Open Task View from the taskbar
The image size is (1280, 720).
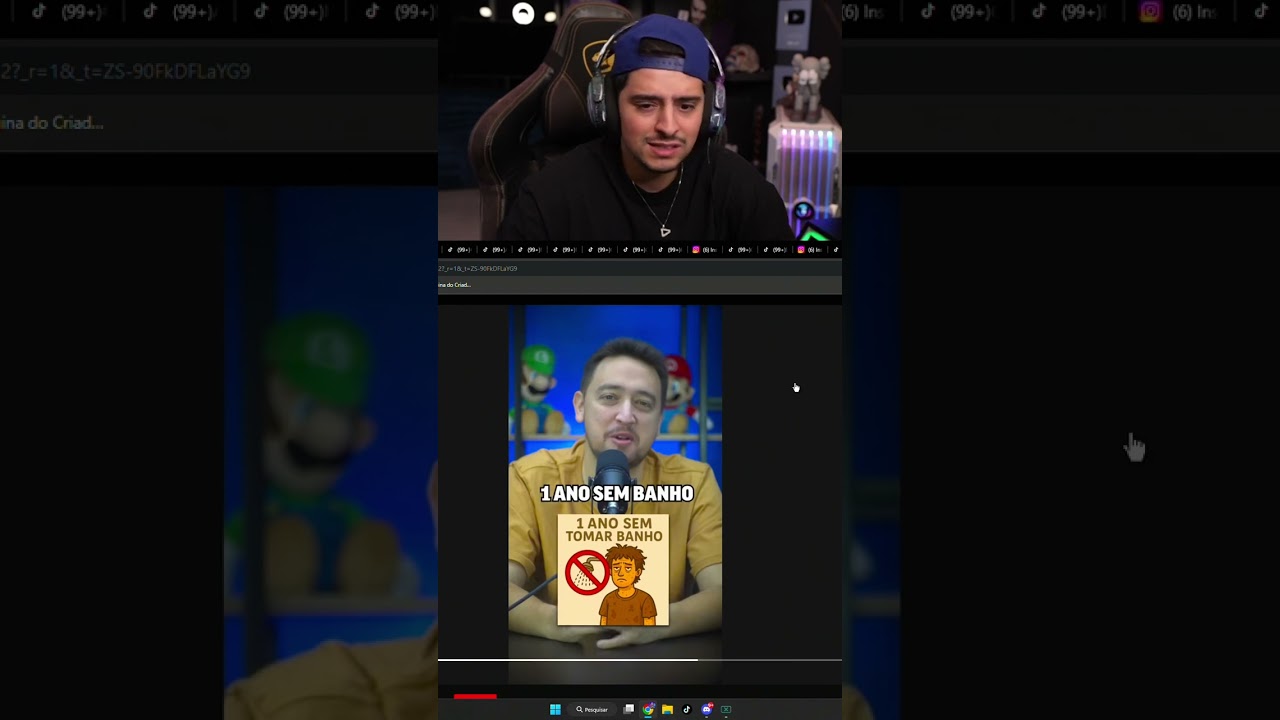[629, 709]
